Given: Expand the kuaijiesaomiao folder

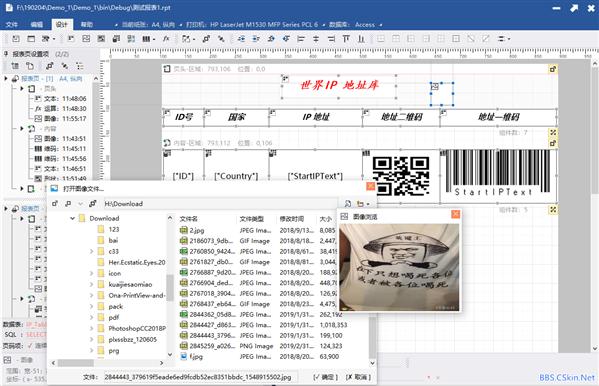Looking at the screenshot, I should [x=91, y=284].
